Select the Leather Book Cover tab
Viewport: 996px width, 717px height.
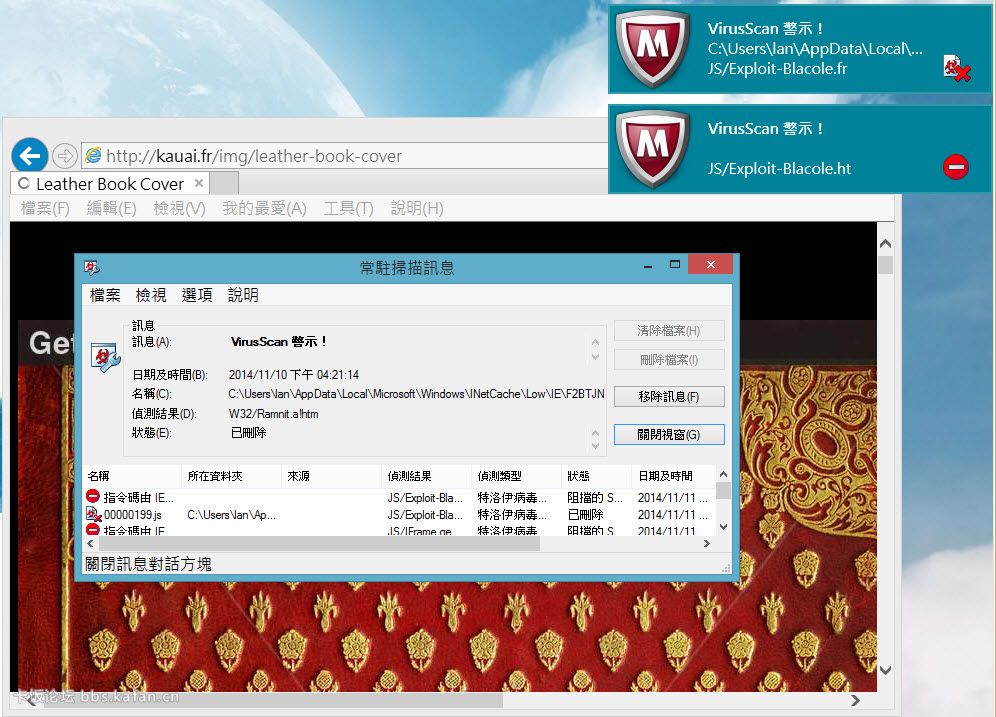(110, 184)
